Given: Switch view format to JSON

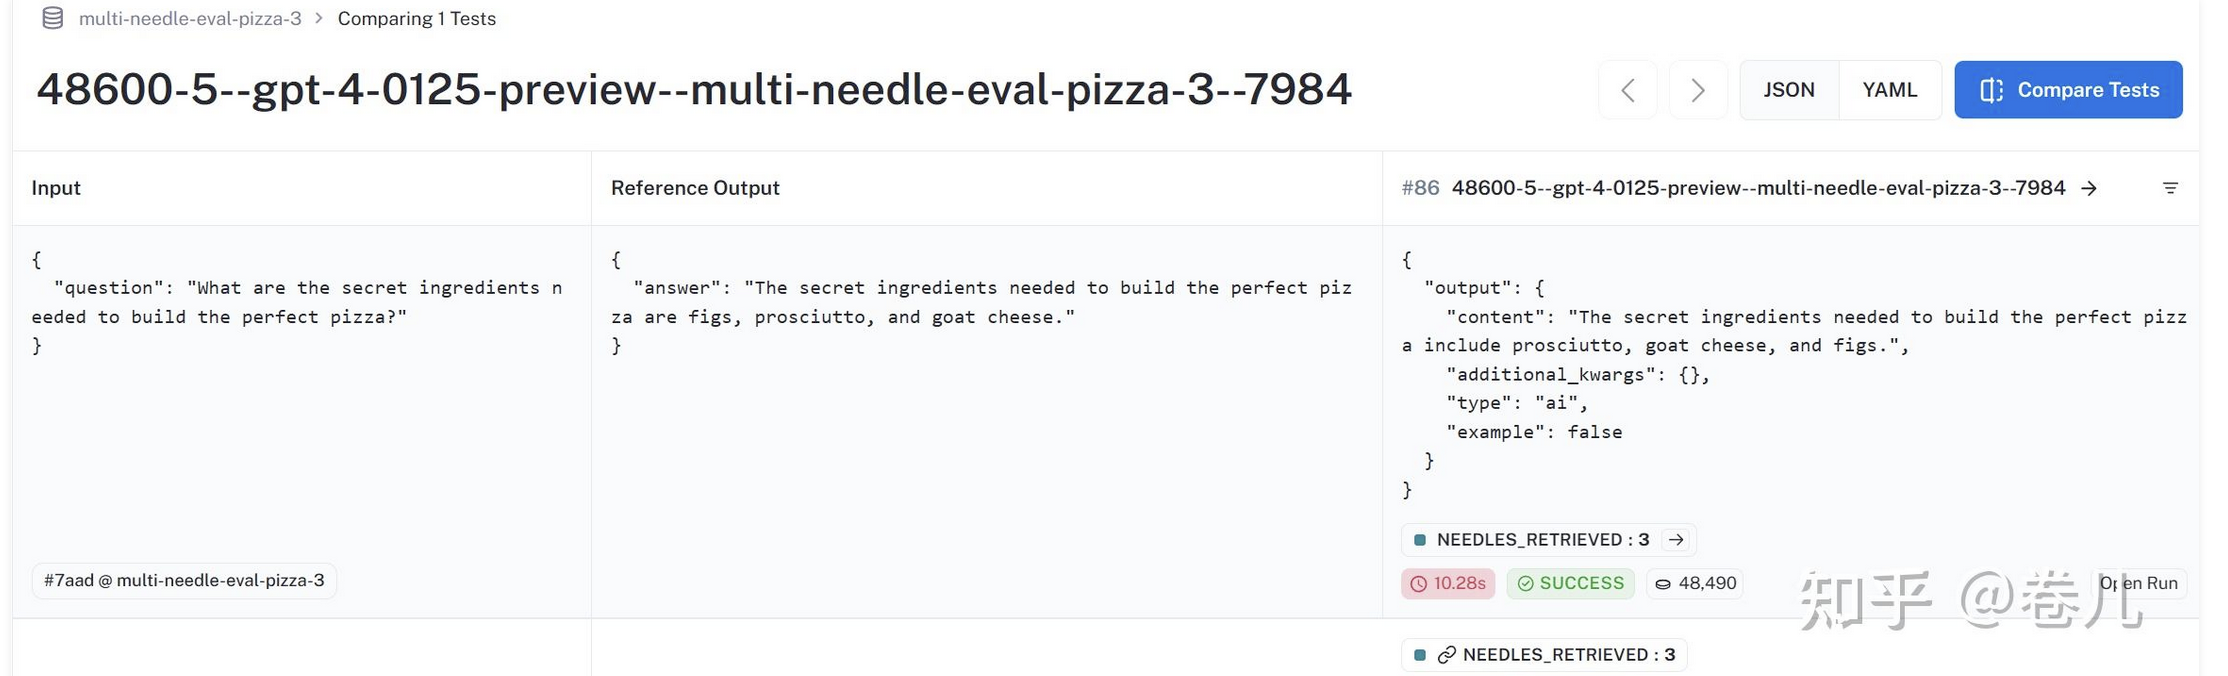Looking at the screenshot, I should (1788, 90).
